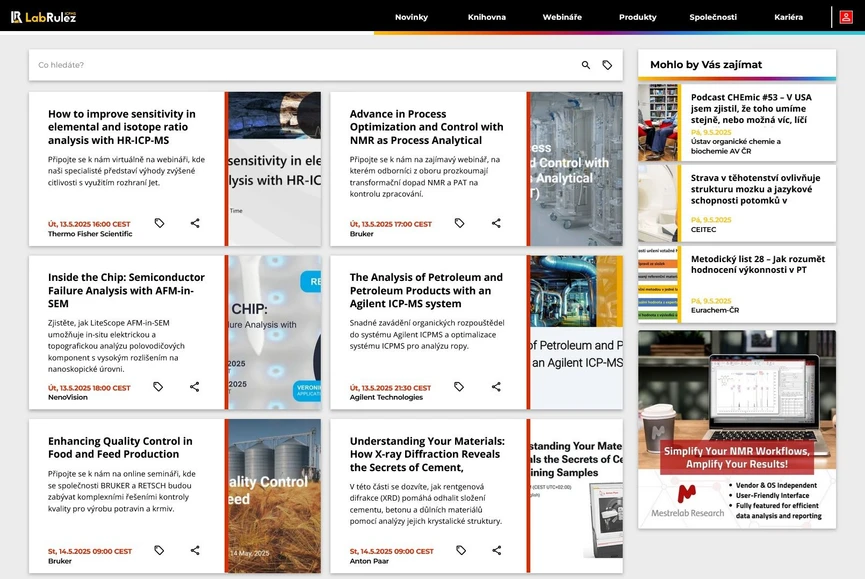Open the tag filter icon in search bar
Viewport: 865px width, 579px height.
(x=607, y=65)
